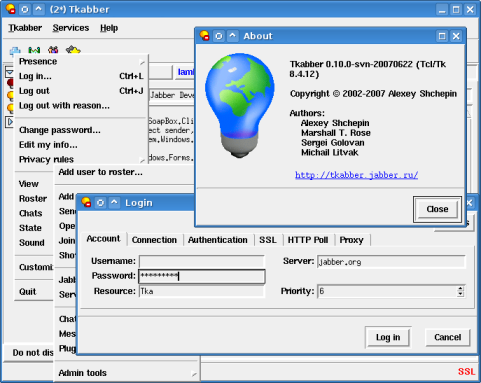Open the Roster menu entry
The image size is (481, 383).
[34, 198]
